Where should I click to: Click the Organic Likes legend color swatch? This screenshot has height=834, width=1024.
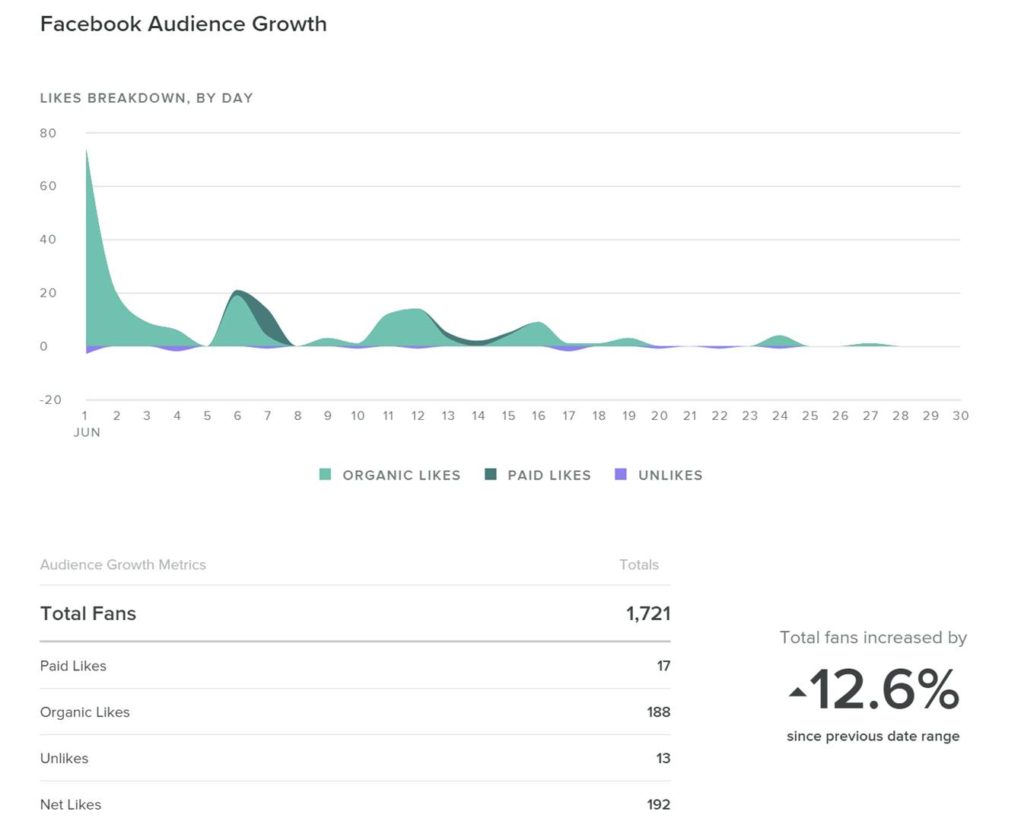325,474
